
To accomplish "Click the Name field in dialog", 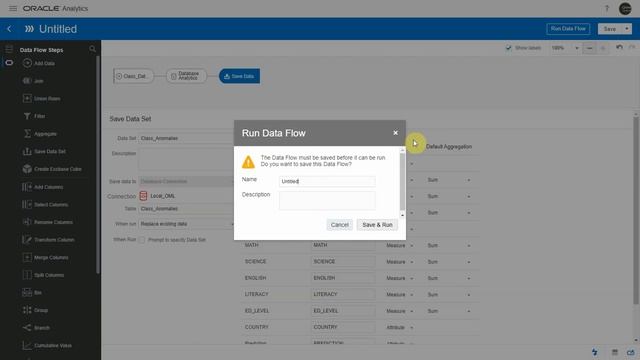I will pyautogui.click(x=327, y=181).
